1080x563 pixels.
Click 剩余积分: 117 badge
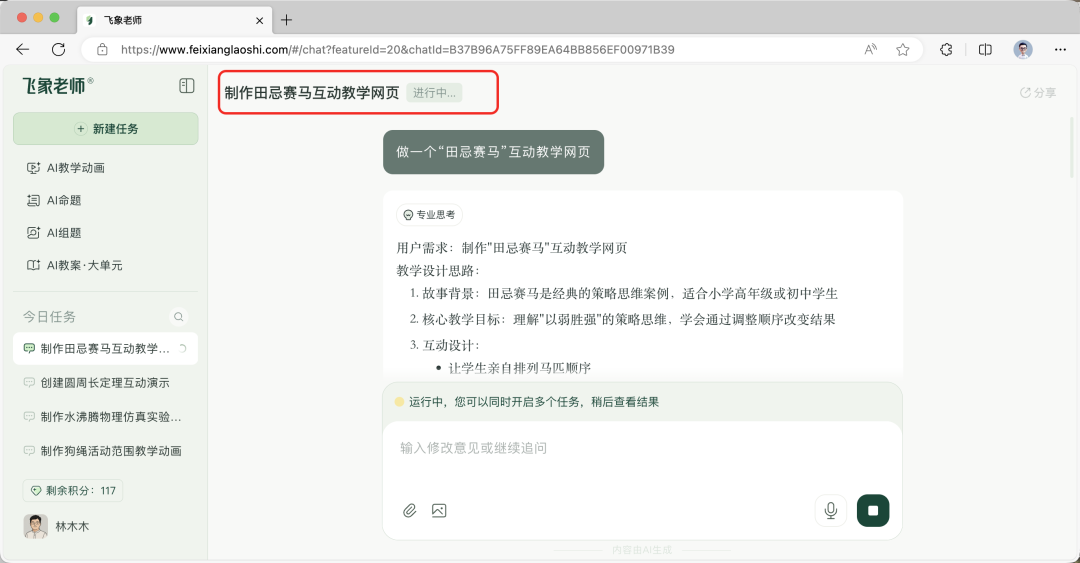point(73,491)
